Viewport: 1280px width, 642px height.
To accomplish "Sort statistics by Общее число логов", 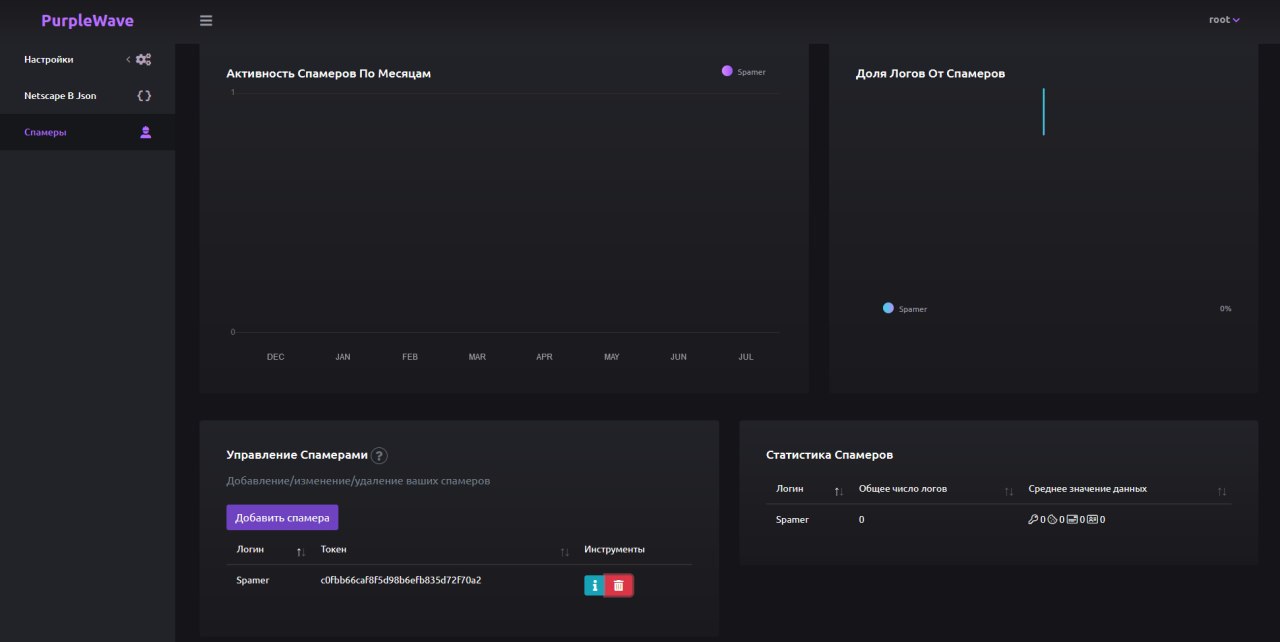I will (x=1008, y=491).
